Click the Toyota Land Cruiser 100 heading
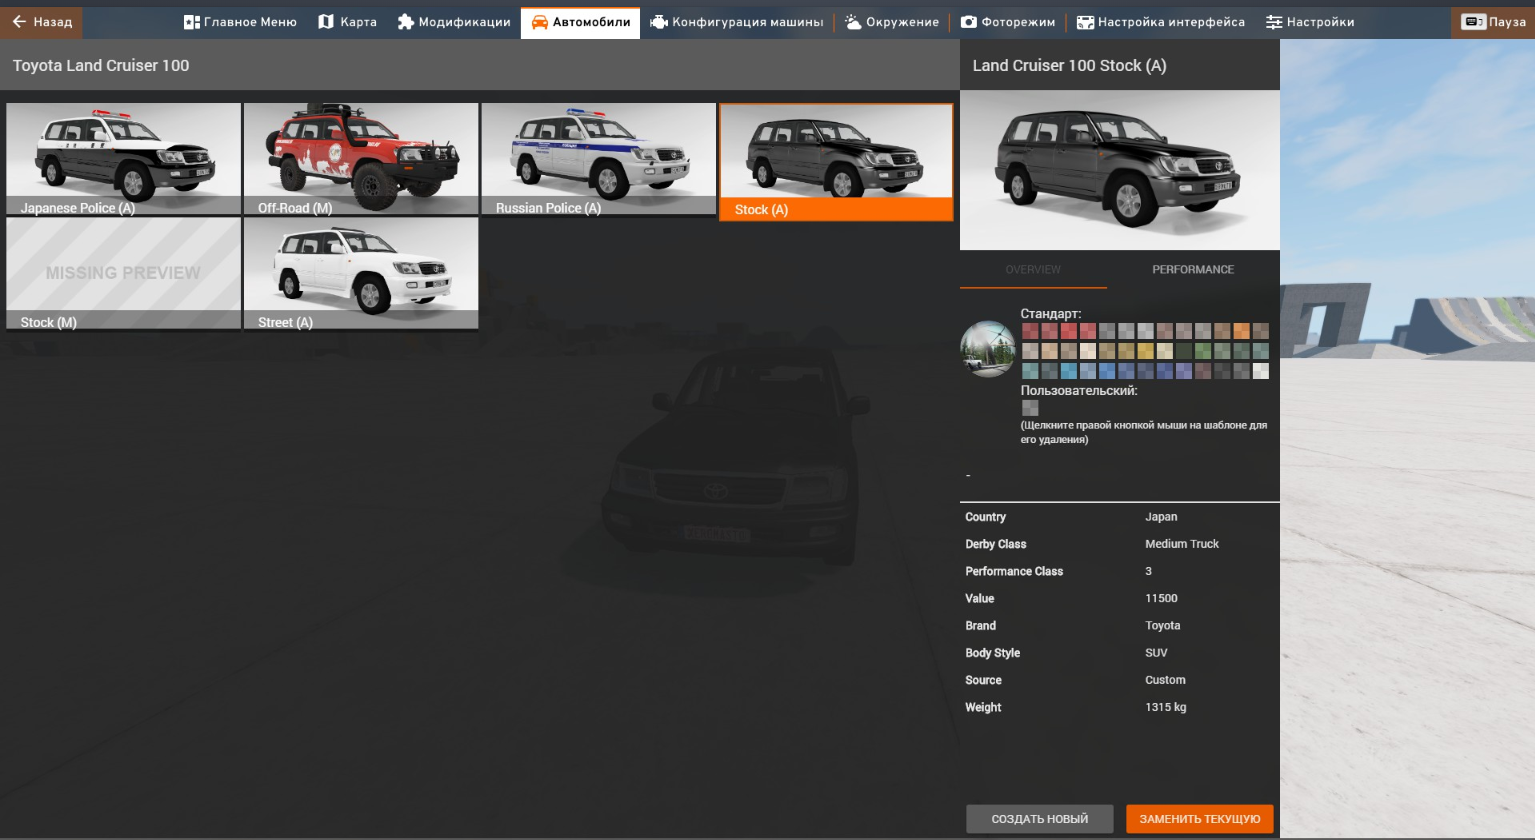Screen dimensions: 1535x840 pos(101,65)
